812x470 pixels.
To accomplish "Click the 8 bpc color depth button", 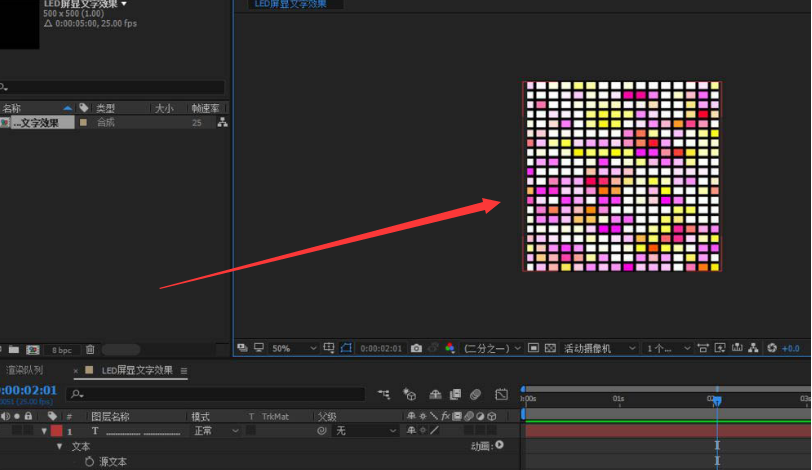I will [x=61, y=350].
